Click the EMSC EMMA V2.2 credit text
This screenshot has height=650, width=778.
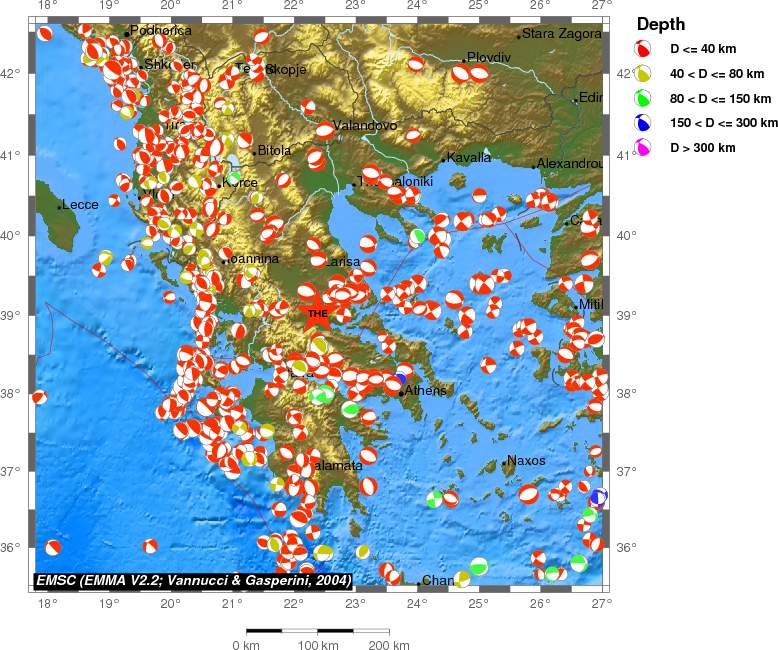pyautogui.click(x=194, y=580)
